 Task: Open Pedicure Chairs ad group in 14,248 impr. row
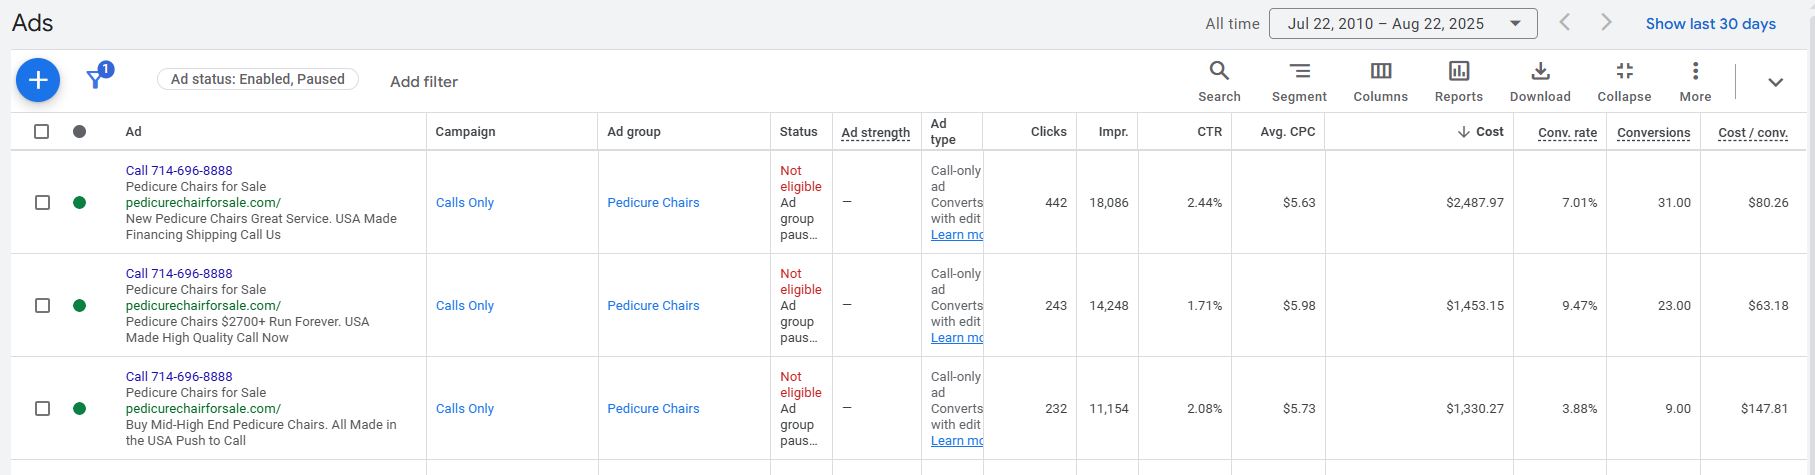pos(653,305)
